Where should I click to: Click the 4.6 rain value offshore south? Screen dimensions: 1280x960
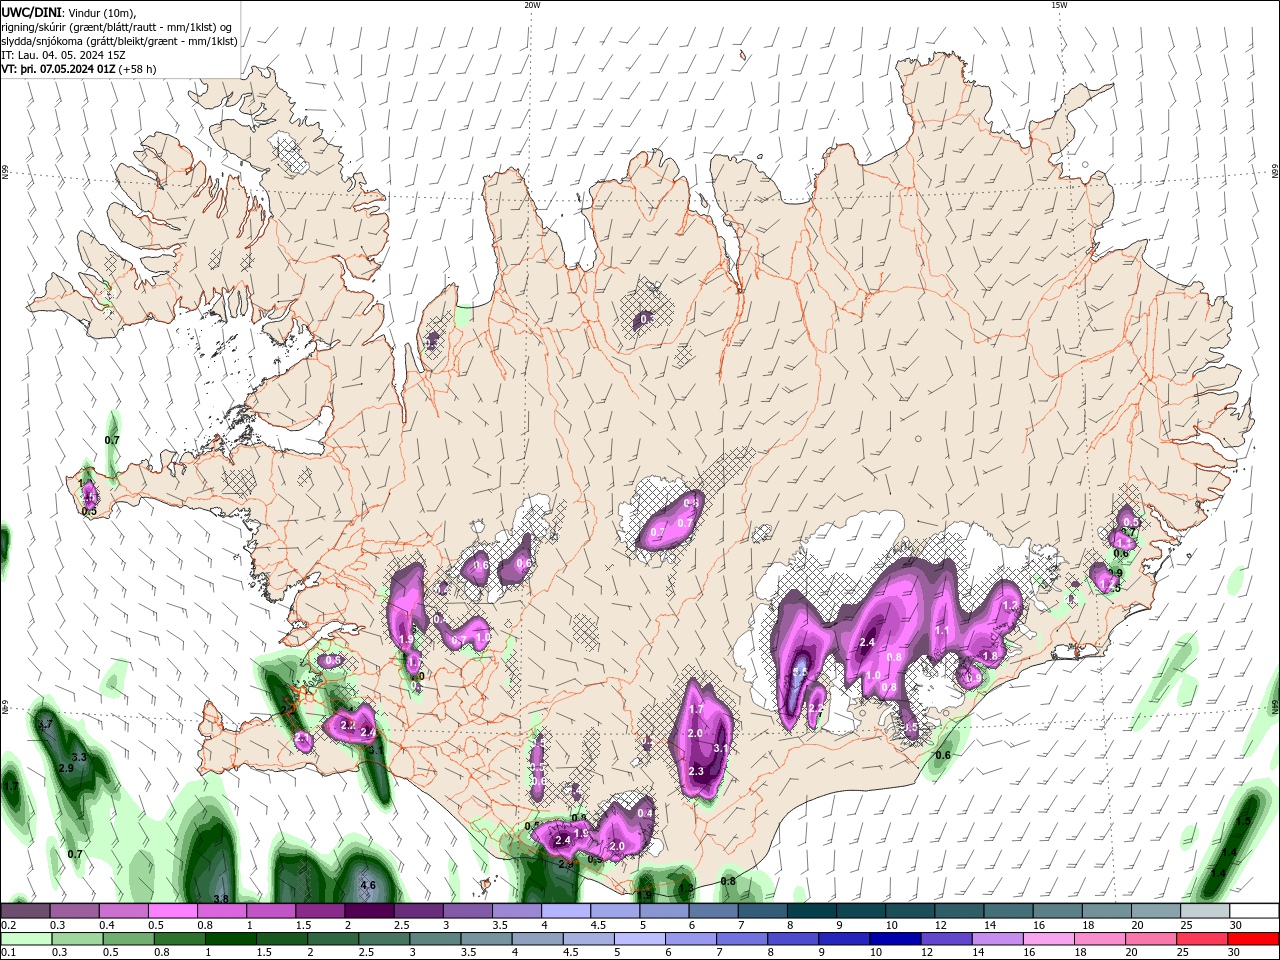(368, 885)
